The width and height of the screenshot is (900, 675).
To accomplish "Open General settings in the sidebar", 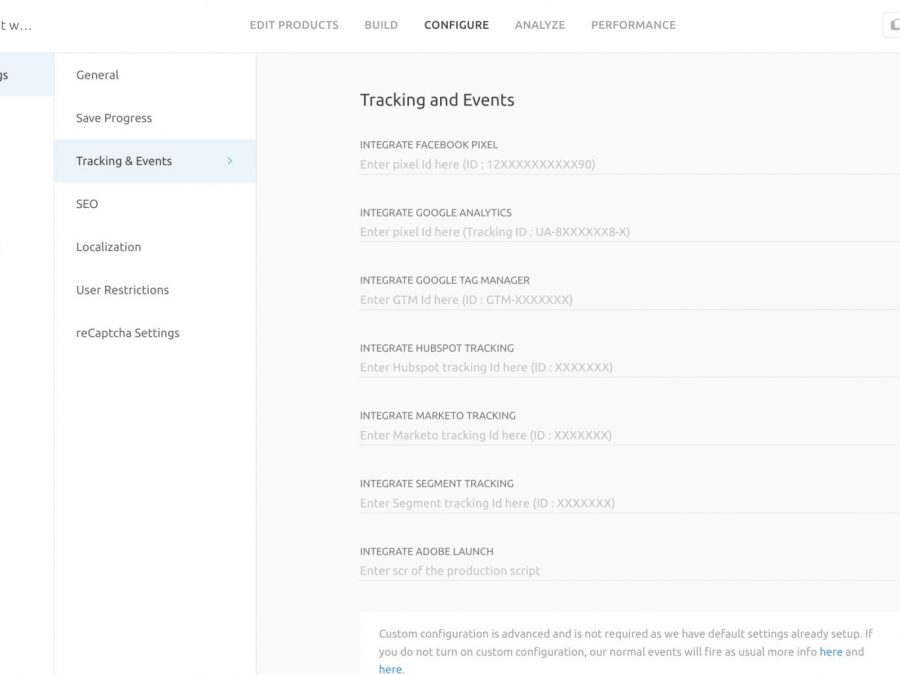I will (x=97, y=75).
